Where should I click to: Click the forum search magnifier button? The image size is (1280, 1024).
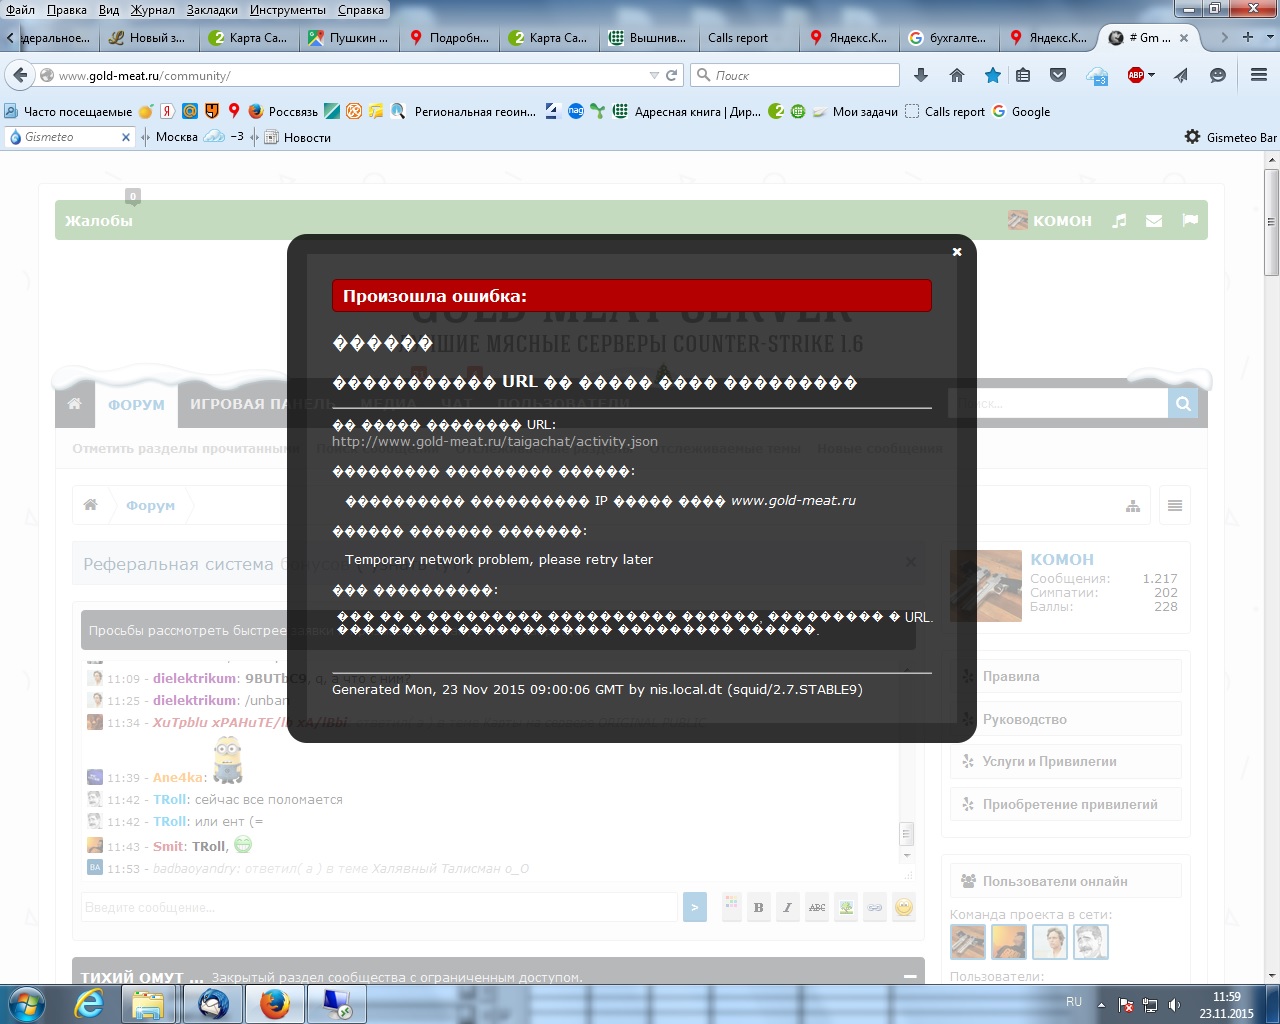click(x=1183, y=404)
